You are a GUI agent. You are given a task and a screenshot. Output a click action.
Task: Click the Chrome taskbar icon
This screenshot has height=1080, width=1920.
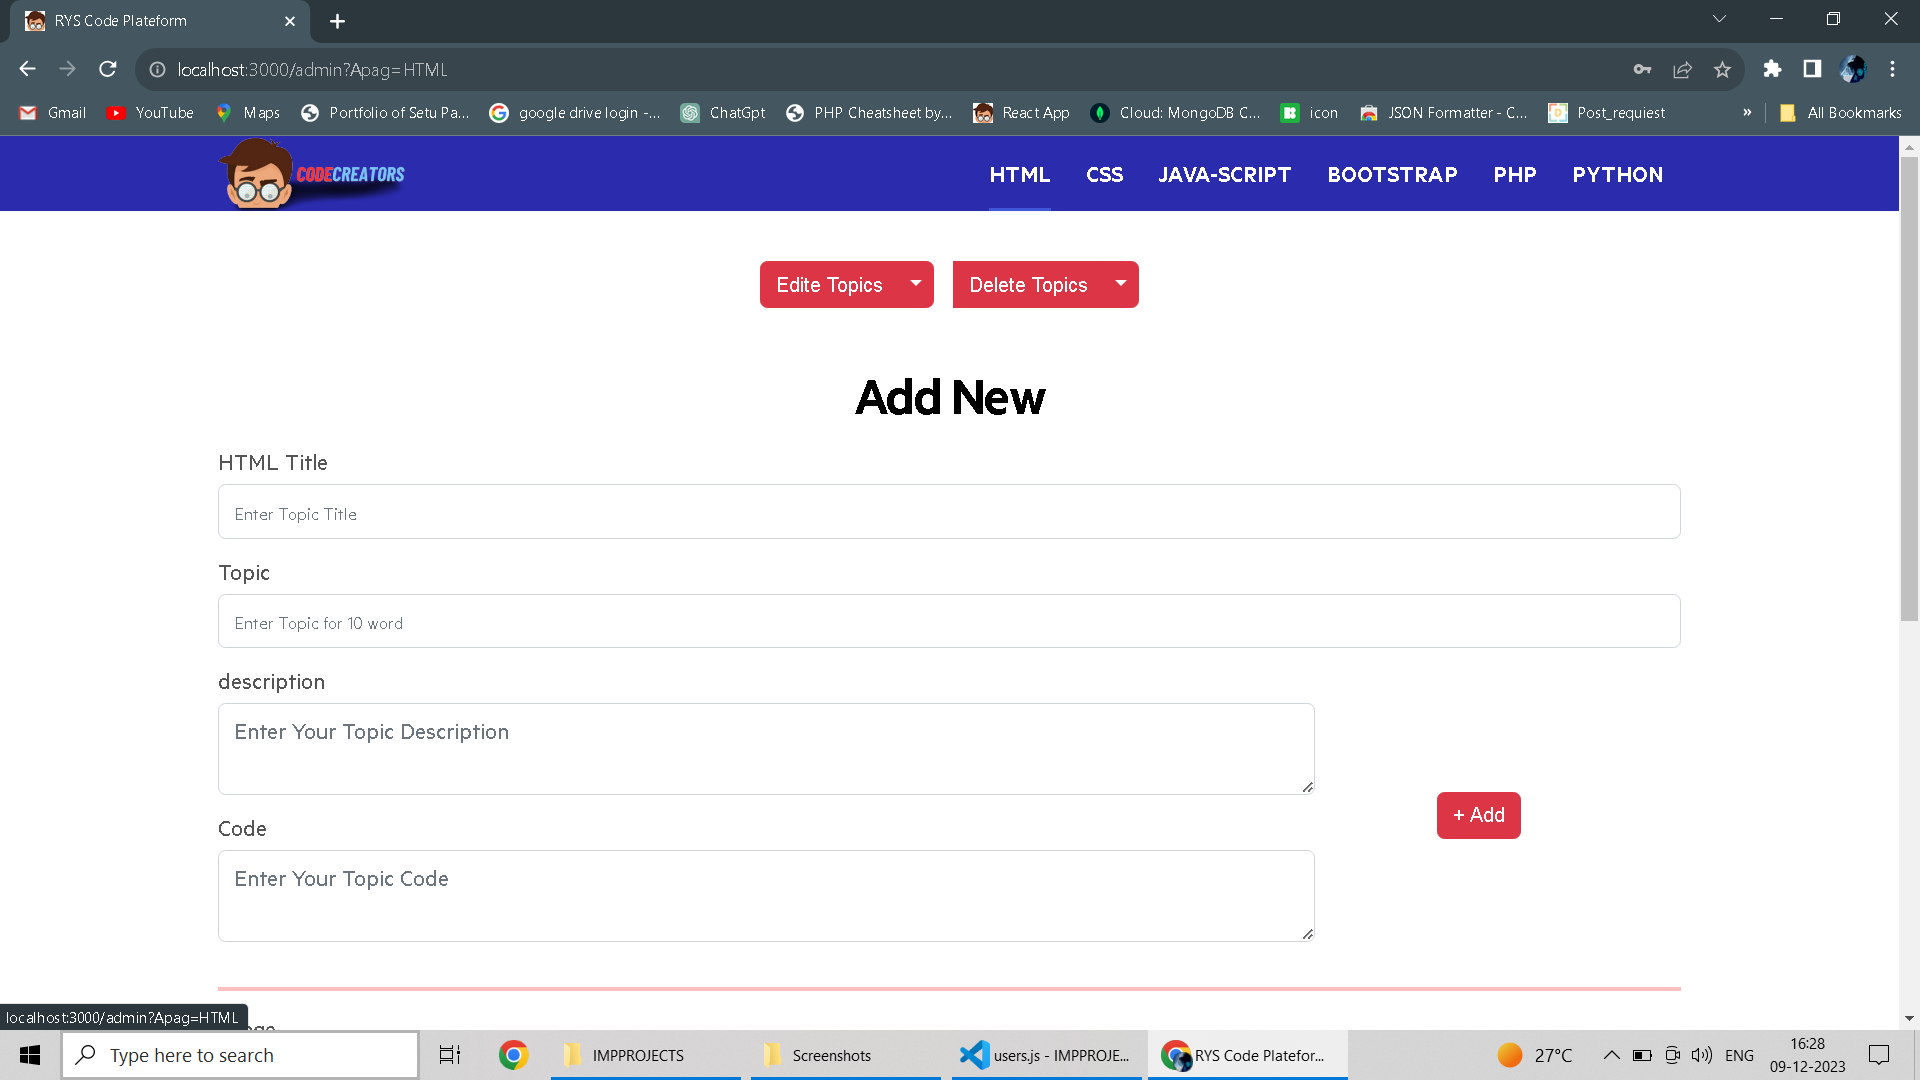pyautogui.click(x=513, y=1055)
